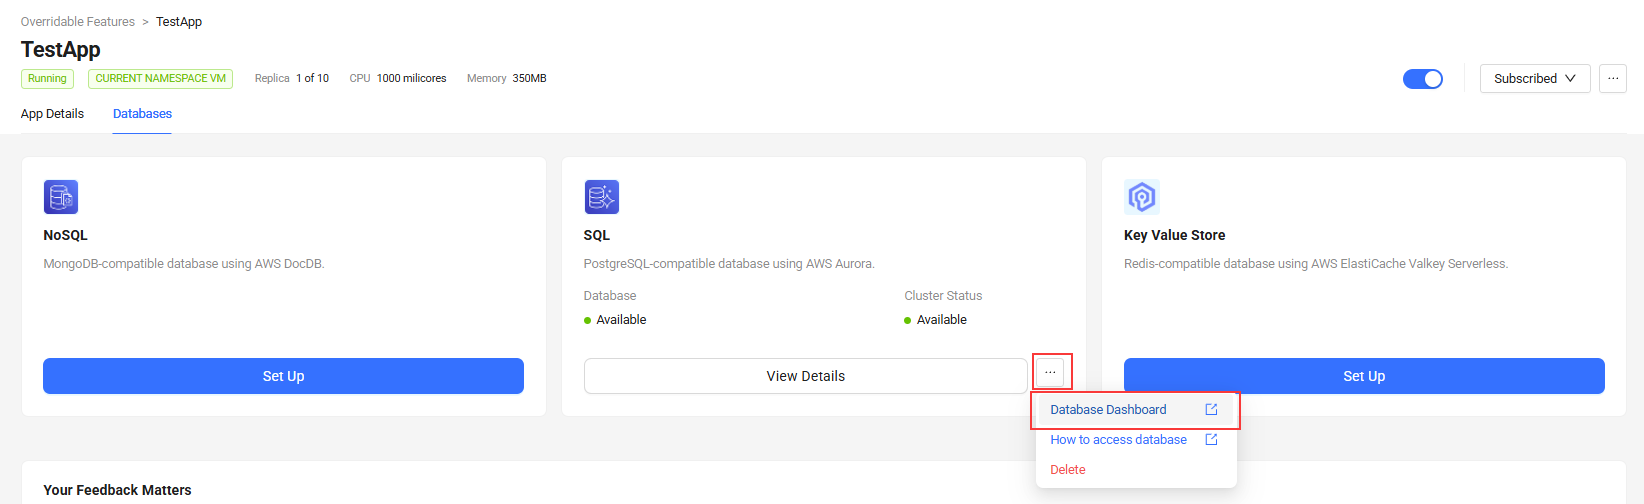Click the Redis-compatible database description
Viewport: 1644px width, 504px height.
pyautogui.click(x=1316, y=264)
